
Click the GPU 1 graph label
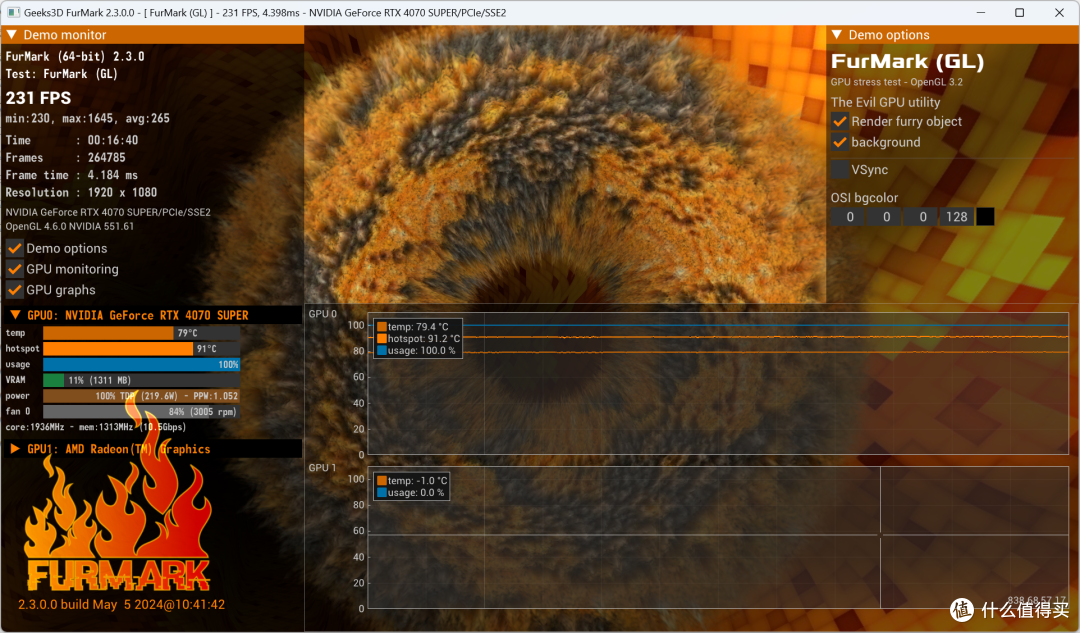[x=322, y=468]
